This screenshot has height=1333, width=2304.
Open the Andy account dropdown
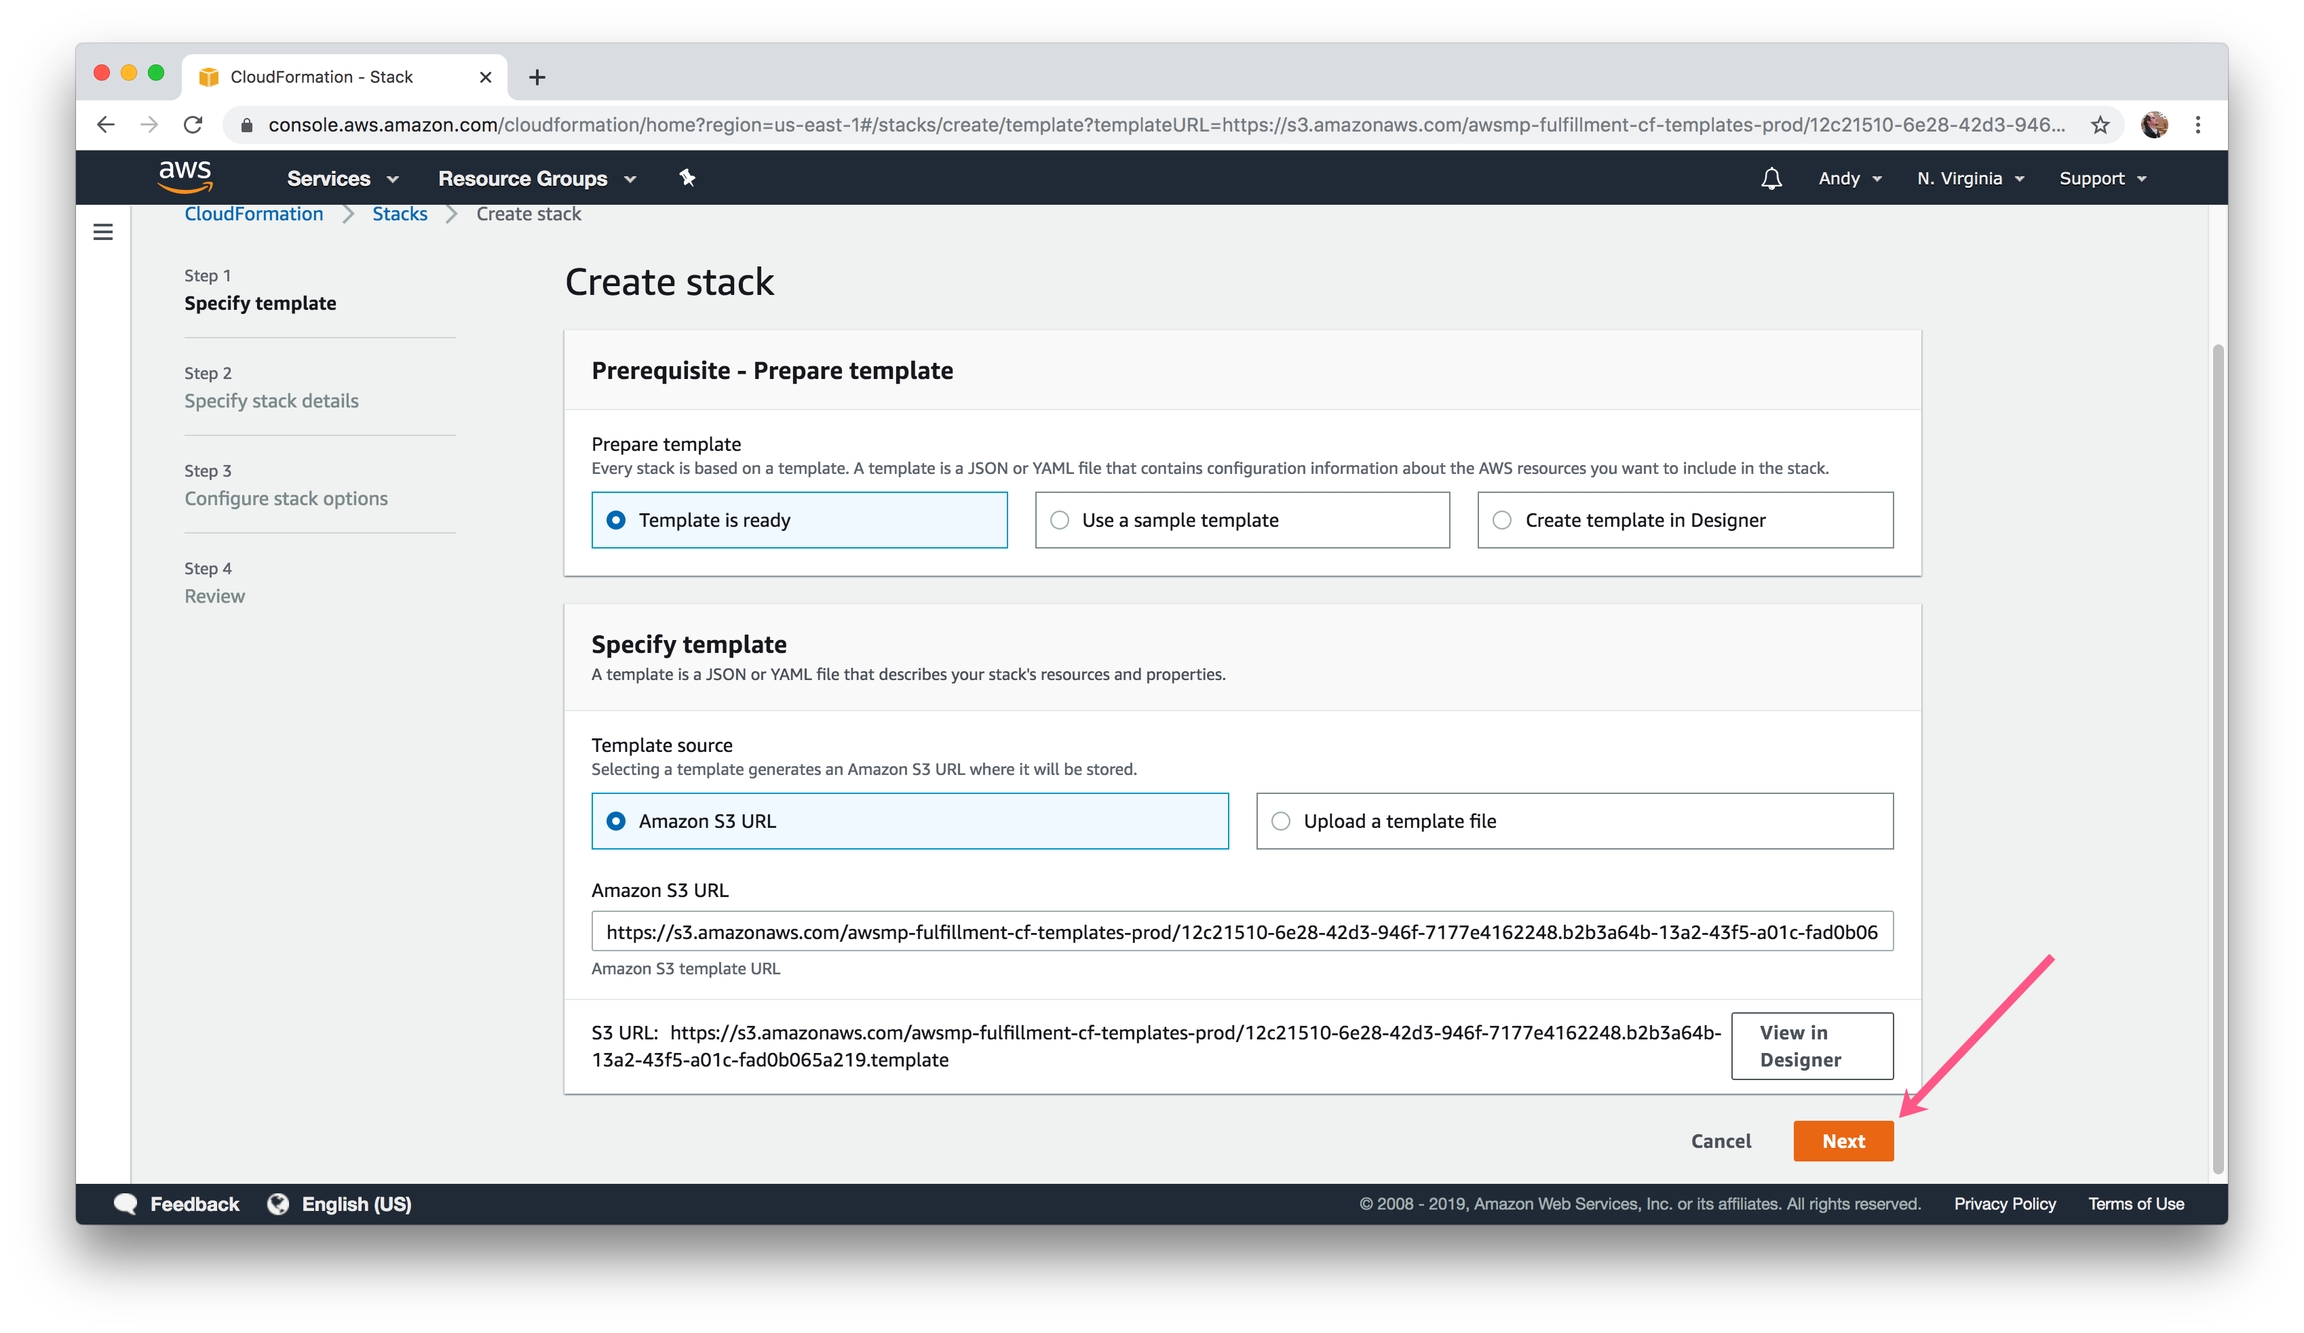[1850, 178]
